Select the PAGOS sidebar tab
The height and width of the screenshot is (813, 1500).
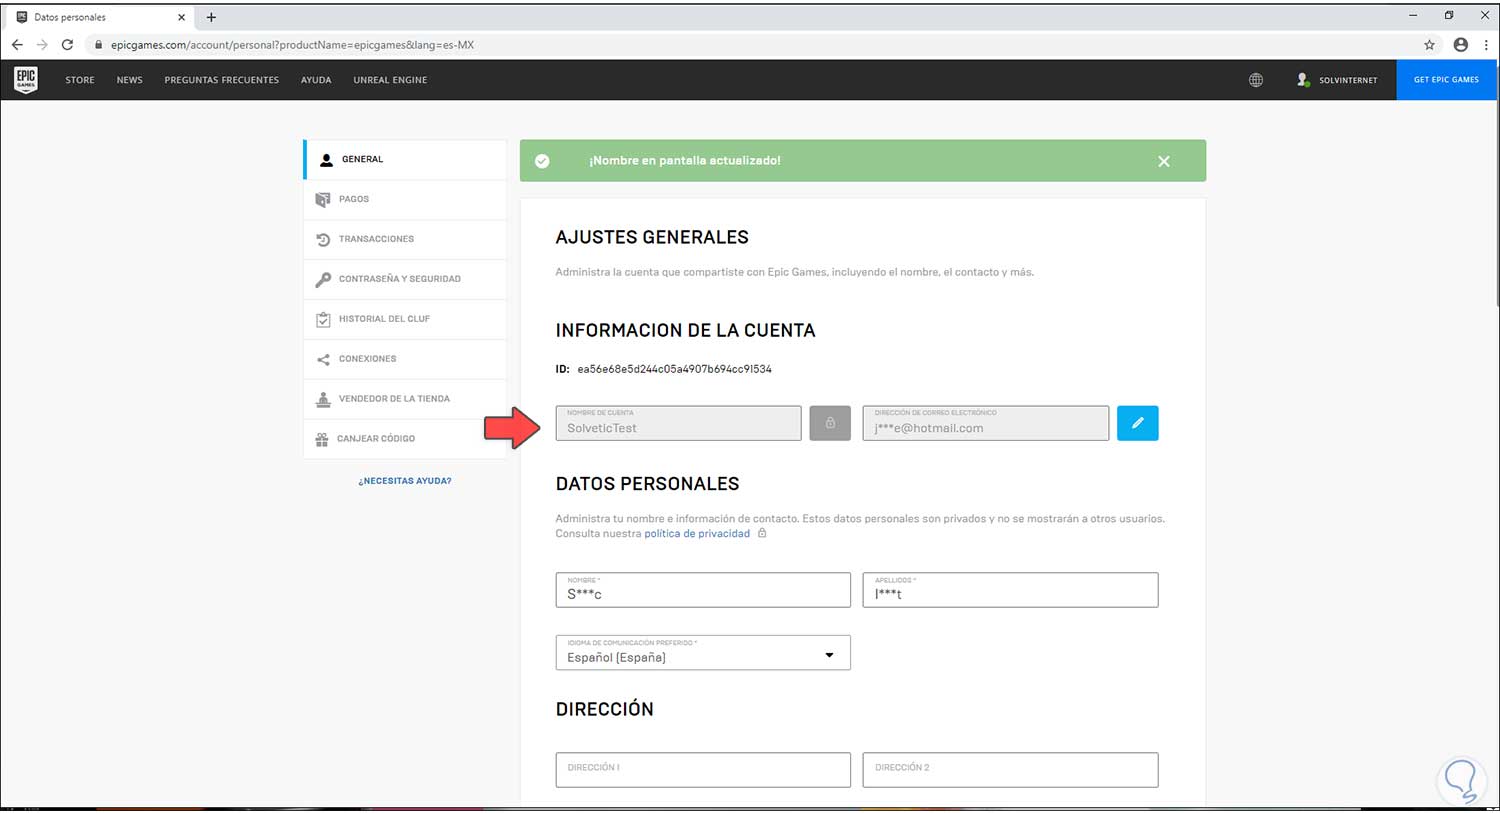[405, 199]
